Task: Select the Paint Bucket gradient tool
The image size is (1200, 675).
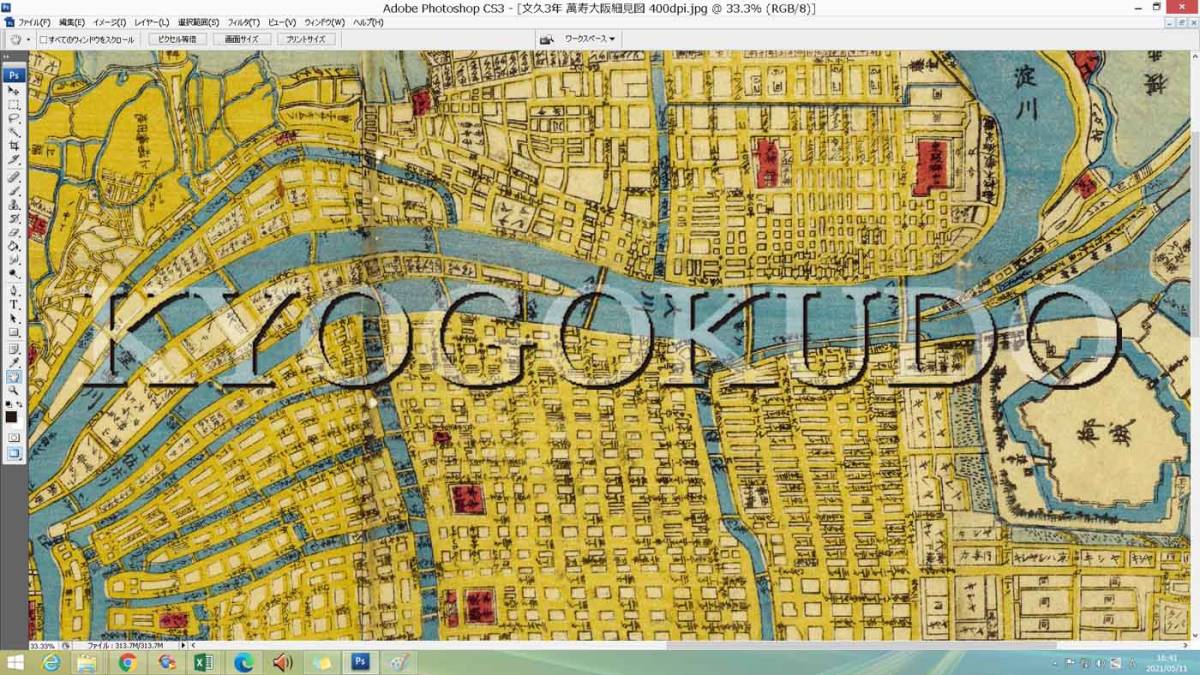Action: pos(14,246)
